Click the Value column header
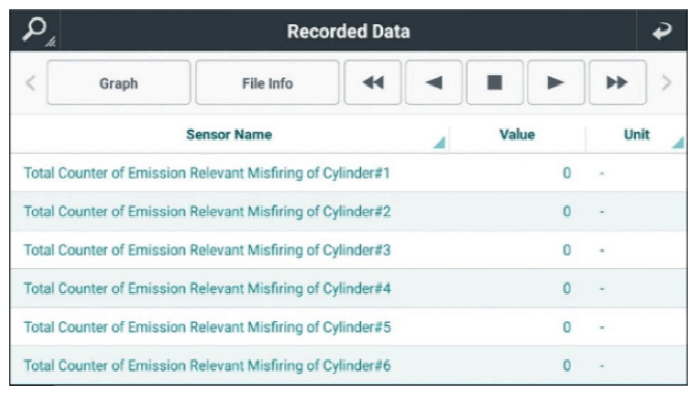Viewport: 697px width, 395px height. [x=517, y=135]
